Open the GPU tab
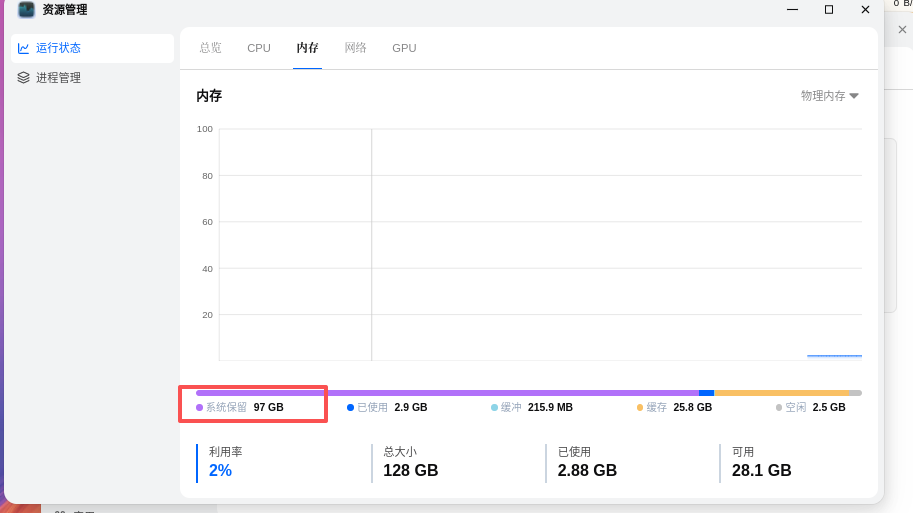Image resolution: width=913 pixels, height=513 pixels. click(x=404, y=48)
